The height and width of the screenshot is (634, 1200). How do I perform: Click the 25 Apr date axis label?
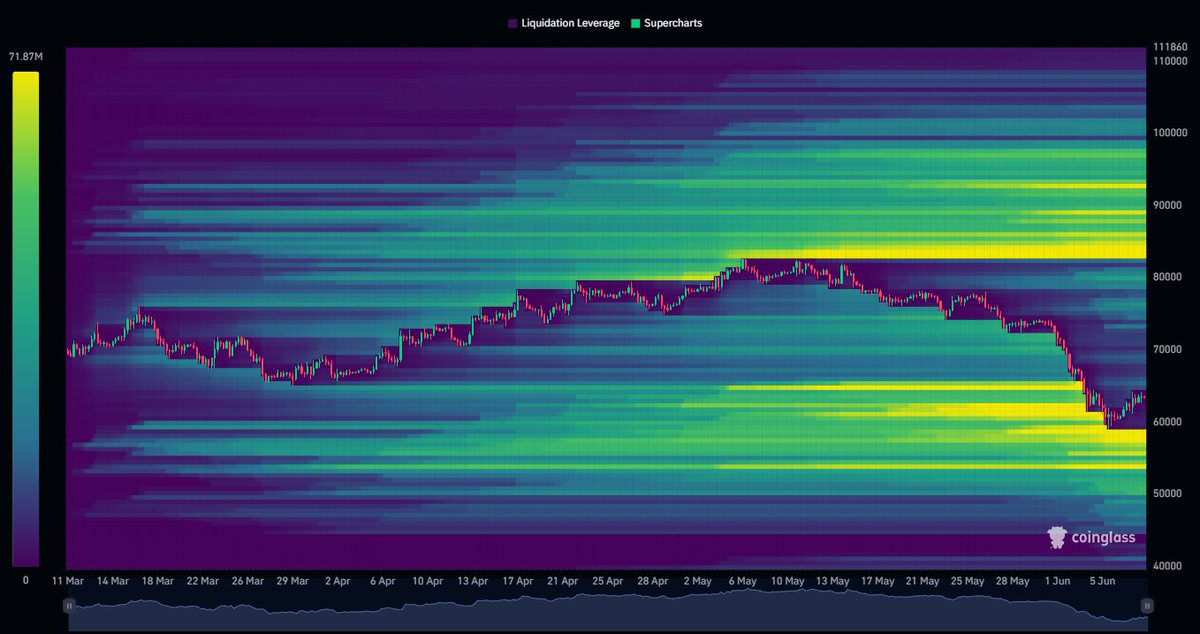[607, 580]
